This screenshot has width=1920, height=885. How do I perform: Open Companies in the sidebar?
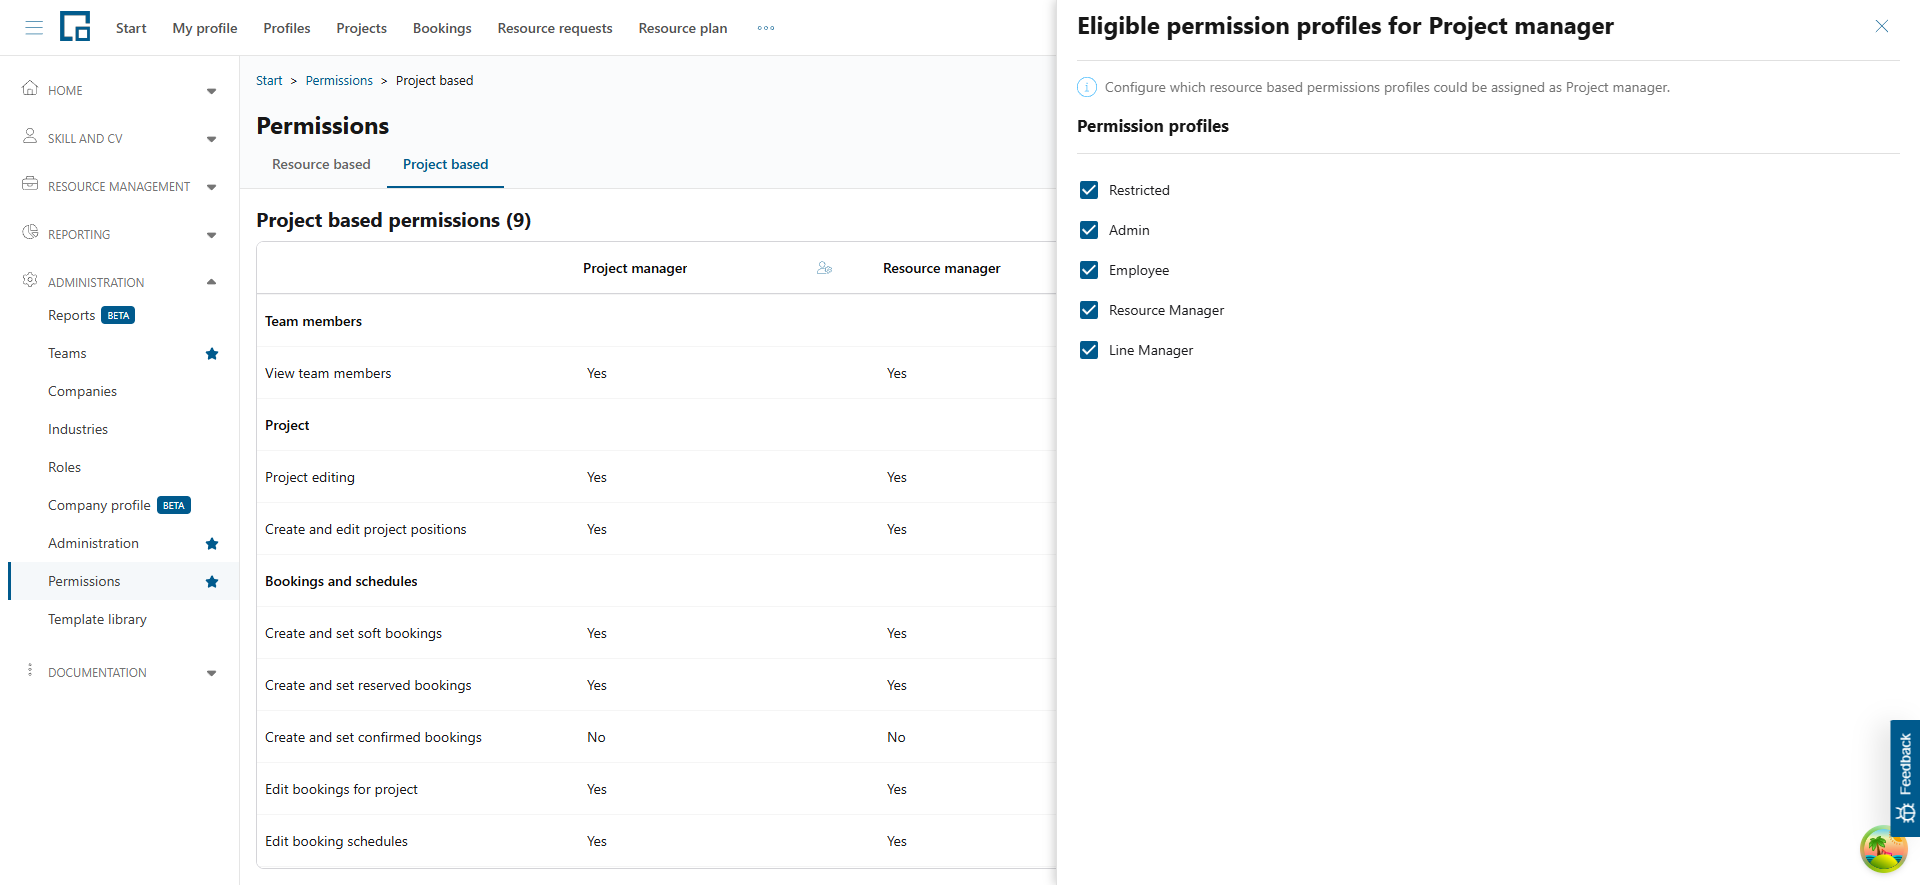pyautogui.click(x=82, y=391)
